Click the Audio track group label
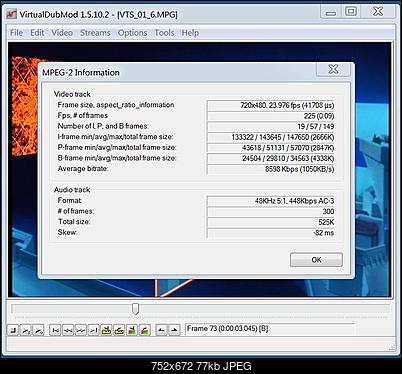The height and width of the screenshot is (374, 402). (72, 190)
